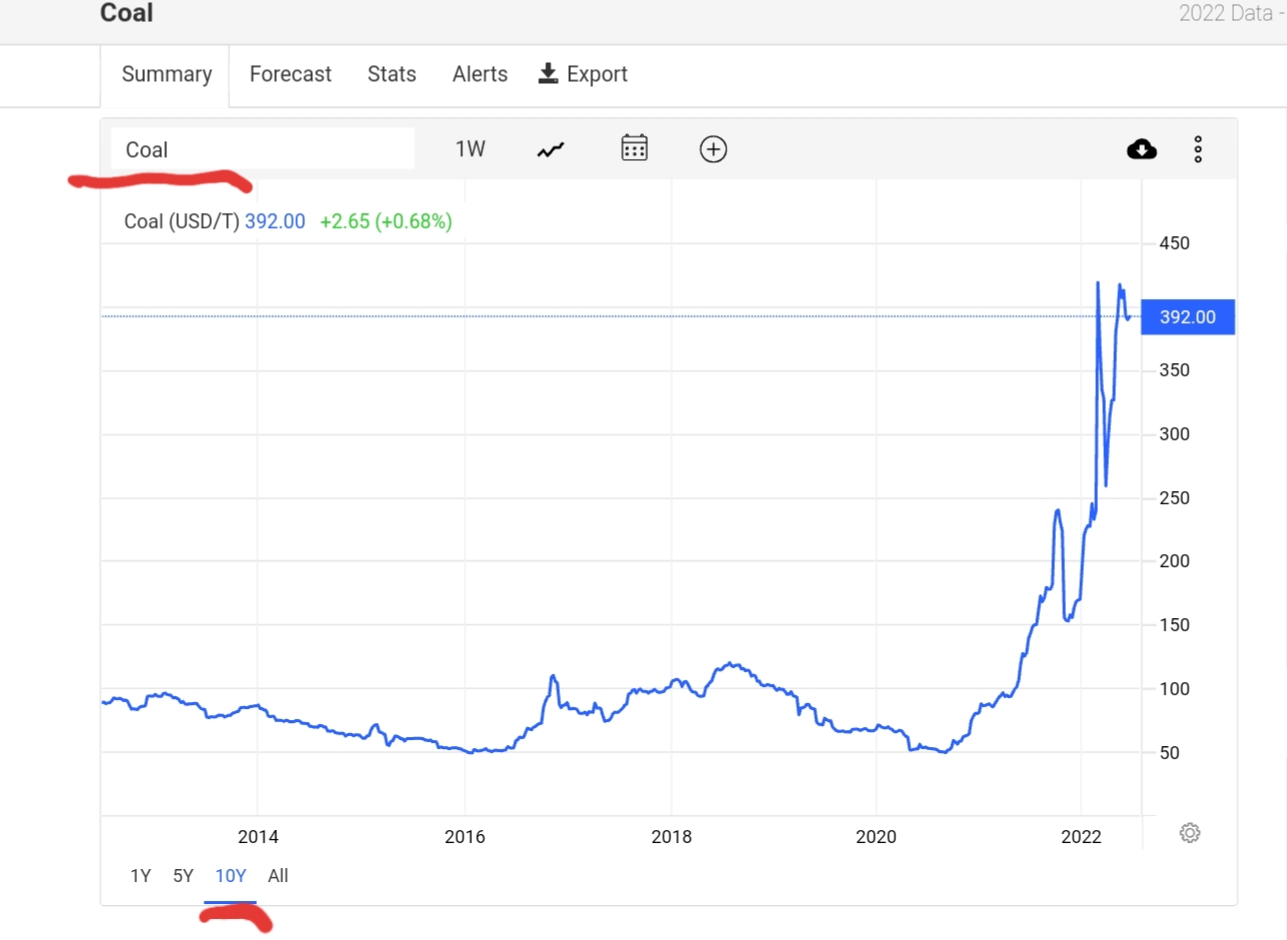Select the 5Y time range
The height and width of the screenshot is (940, 1287).
[183, 876]
